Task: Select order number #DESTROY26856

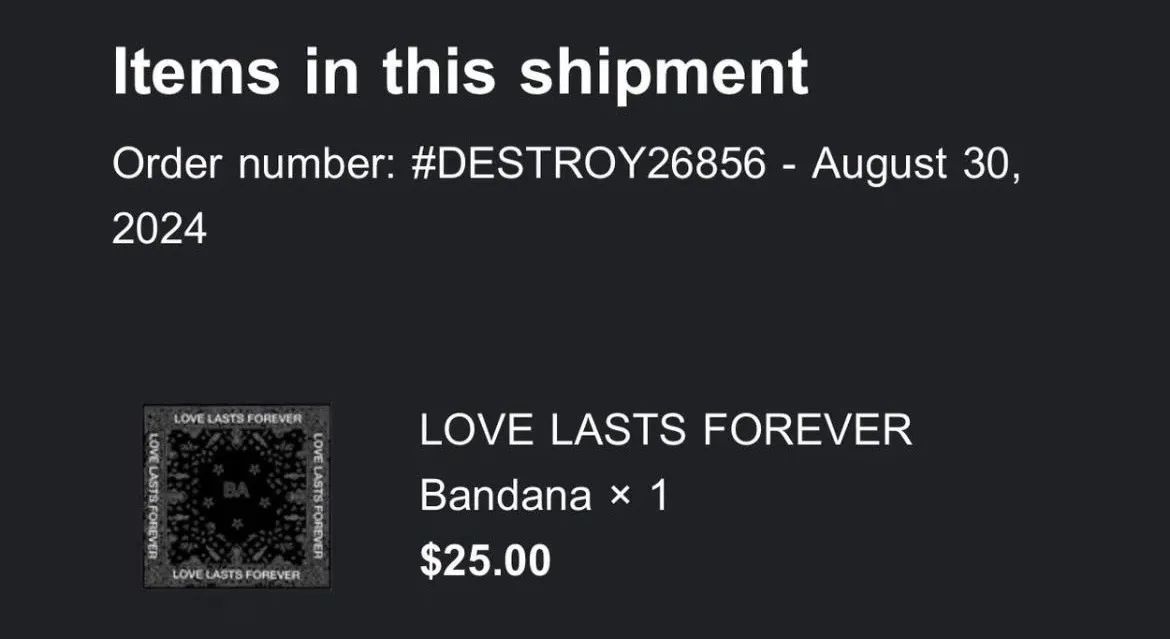Action: point(588,163)
